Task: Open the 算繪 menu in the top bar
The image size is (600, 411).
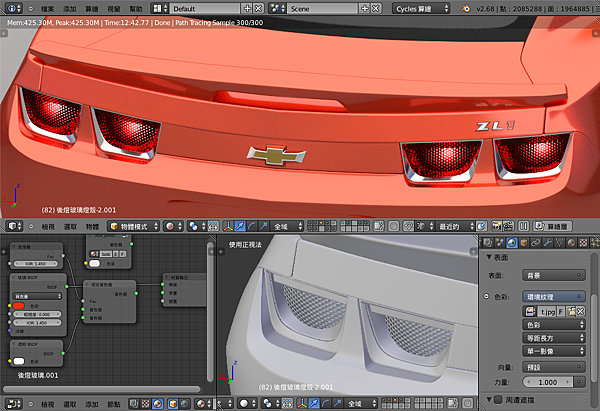Action: pyautogui.click(x=92, y=8)
